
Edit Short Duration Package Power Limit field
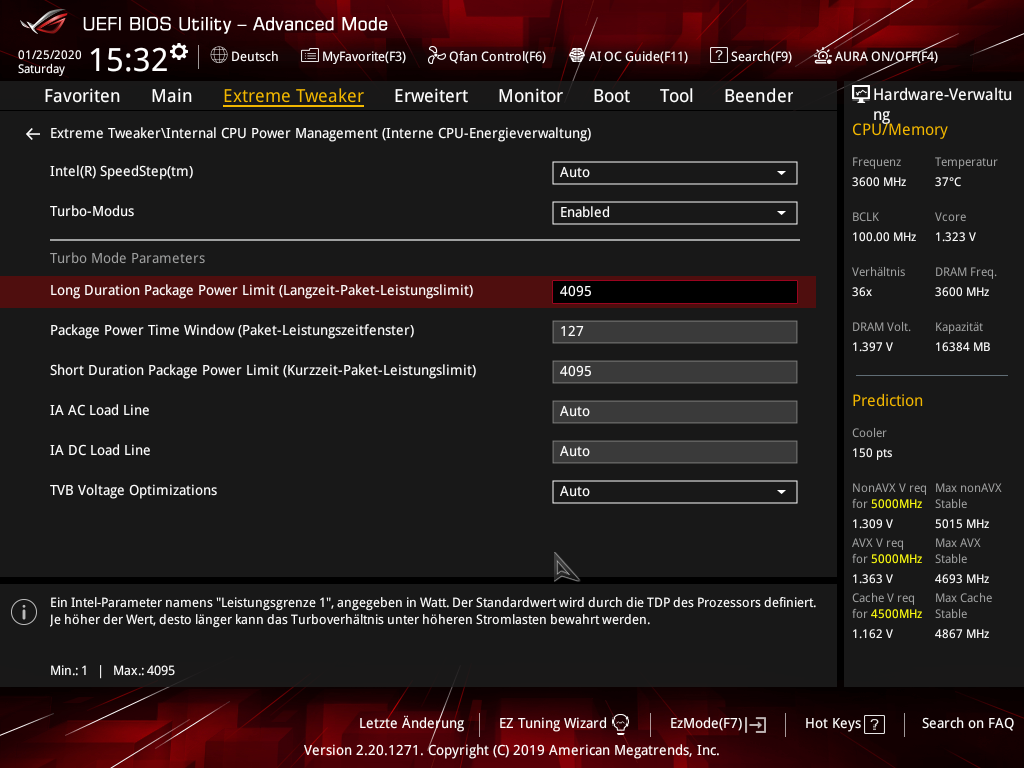point(675,372)
